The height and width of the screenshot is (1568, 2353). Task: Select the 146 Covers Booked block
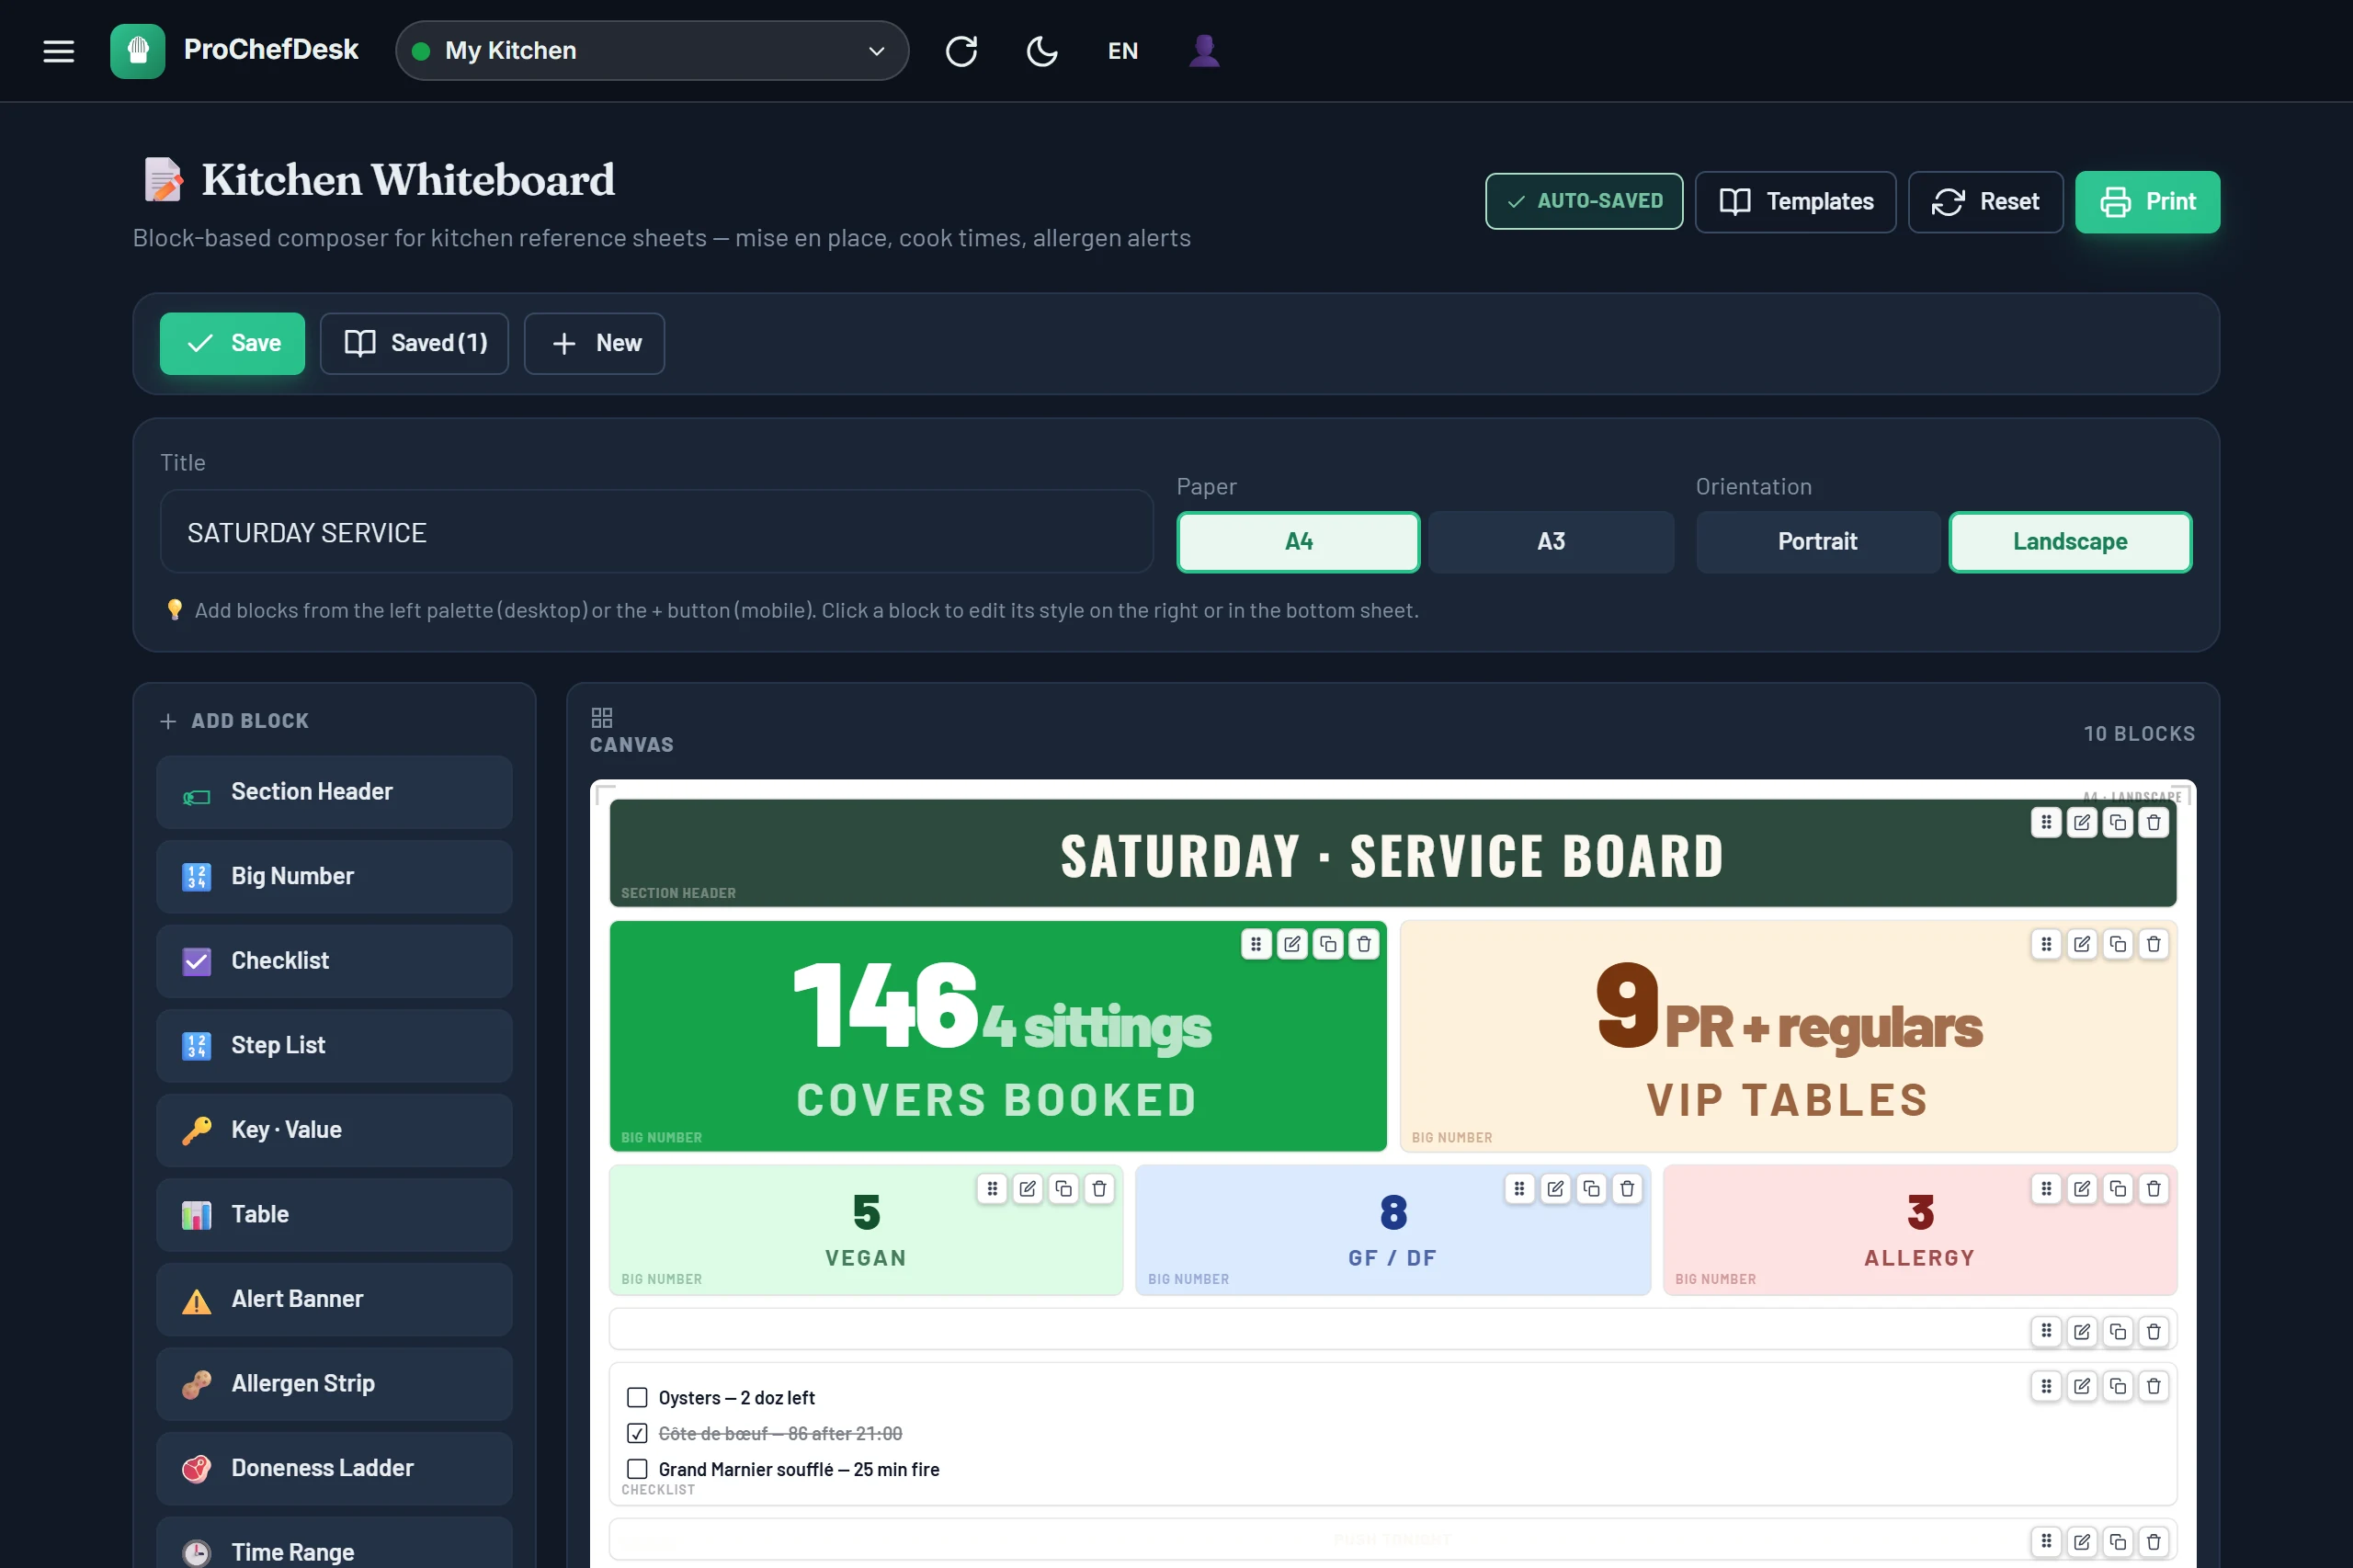click(x=998, y=1037)
